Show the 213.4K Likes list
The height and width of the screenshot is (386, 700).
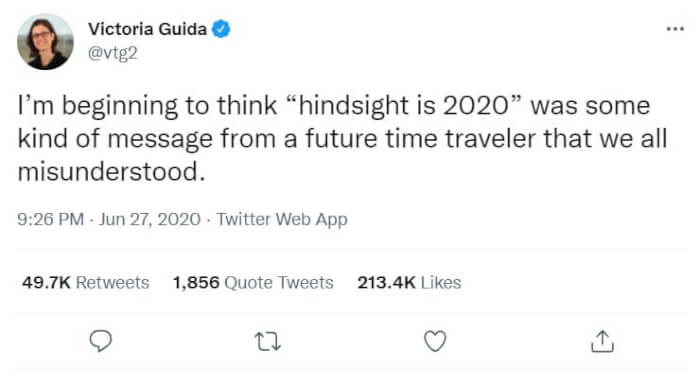point(409,282)
